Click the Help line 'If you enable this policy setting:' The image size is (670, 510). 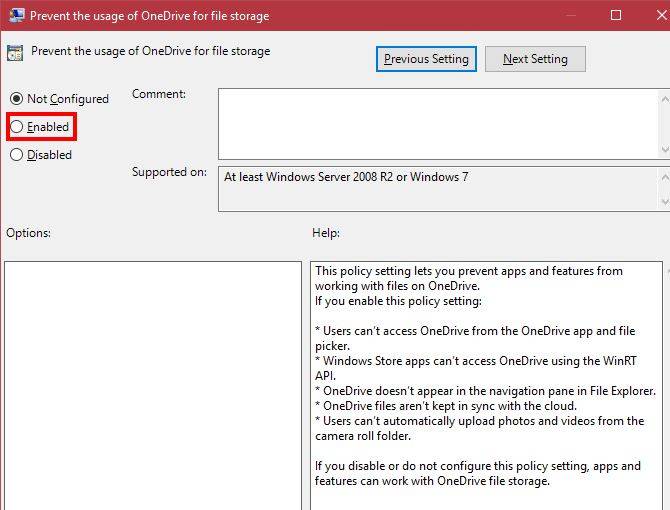click(x=398, y=301)
